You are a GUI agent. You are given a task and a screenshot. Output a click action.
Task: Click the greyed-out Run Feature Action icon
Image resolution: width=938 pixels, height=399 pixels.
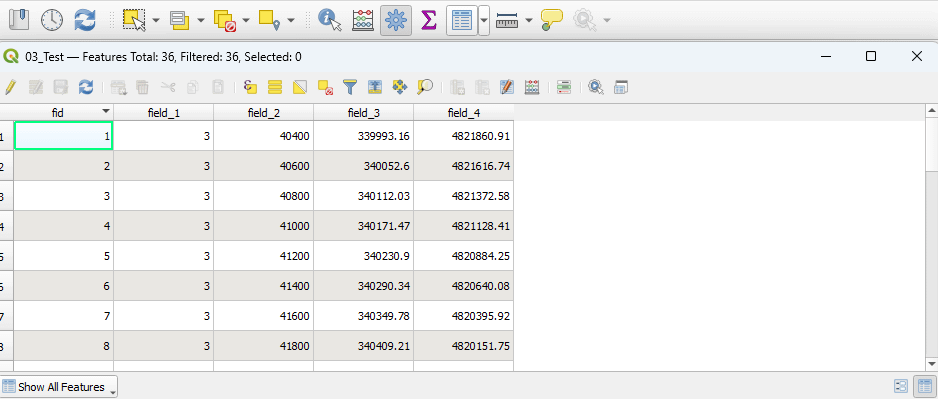pos(584,20)
